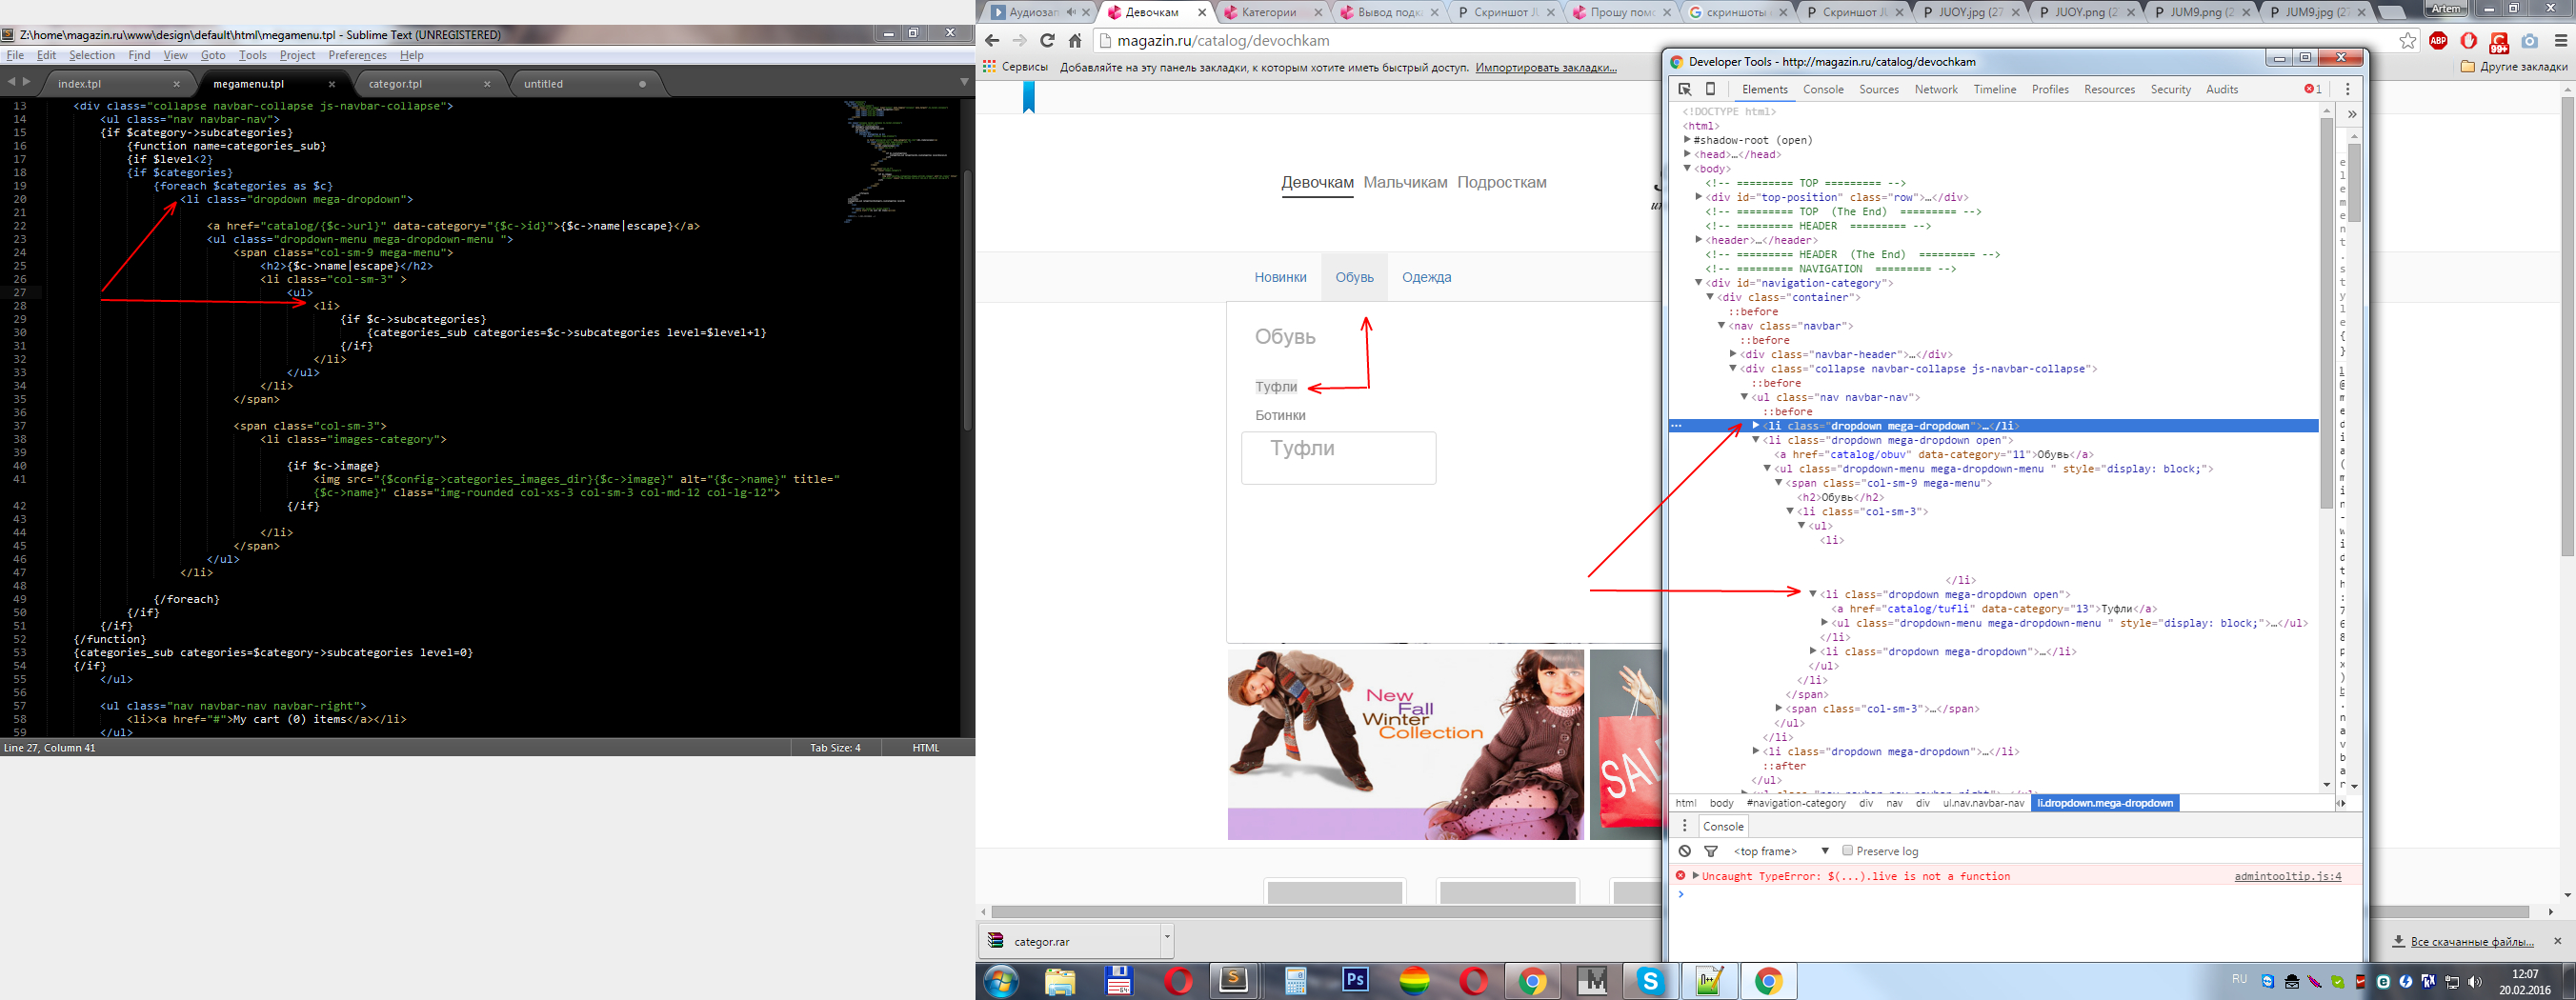This screenshot has width=2576, height=1000.
Task: Enable the Preserve log checkbox
Action: 1848,851
